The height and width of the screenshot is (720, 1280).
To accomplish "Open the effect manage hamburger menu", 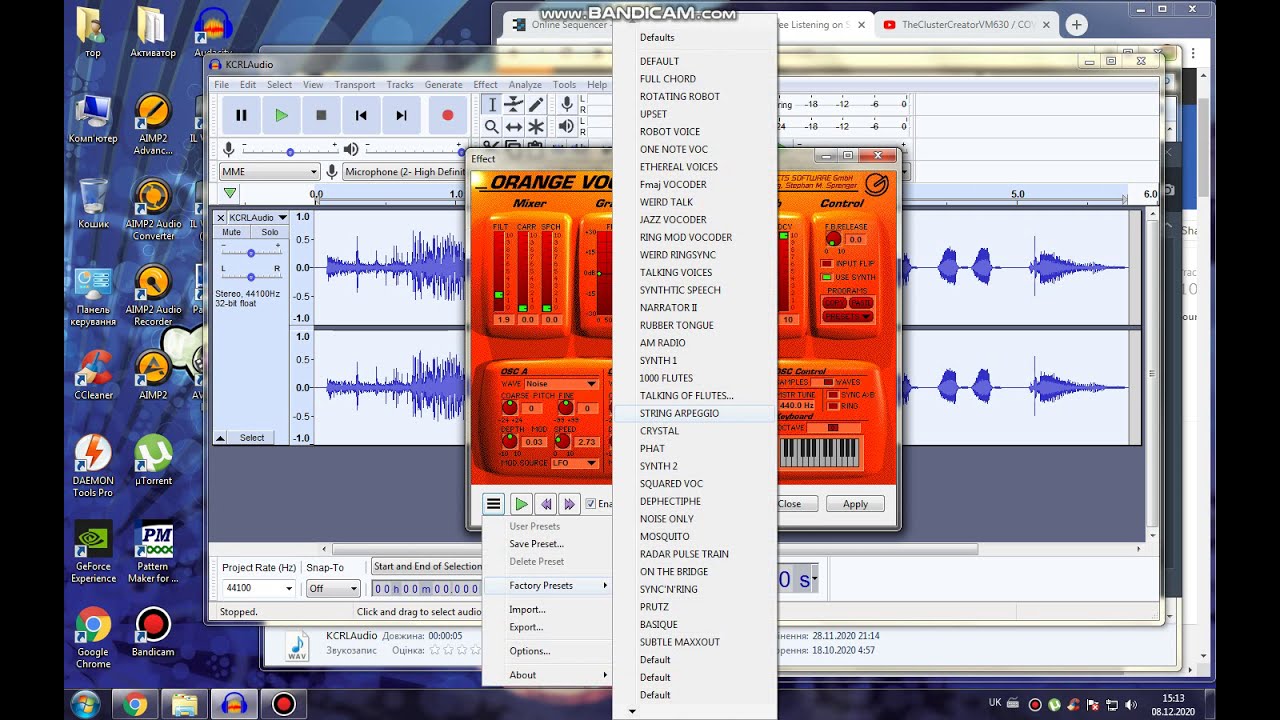I will (493, 504).
